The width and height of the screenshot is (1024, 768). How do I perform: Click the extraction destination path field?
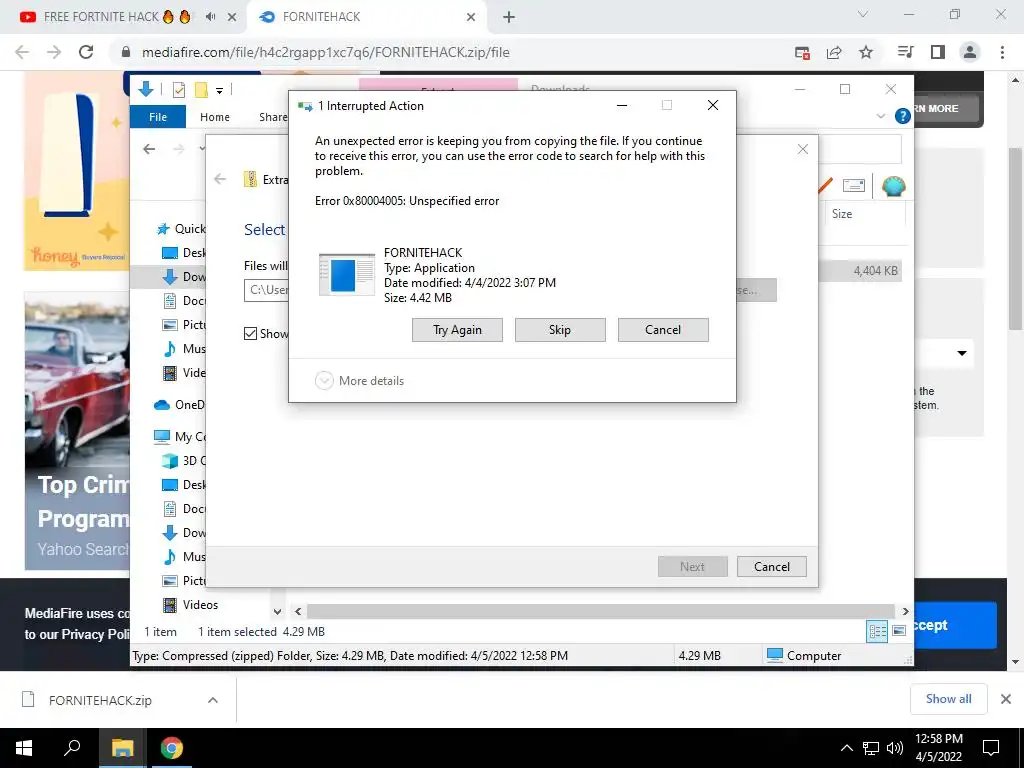pyautogui.click(x=266, y=290)
